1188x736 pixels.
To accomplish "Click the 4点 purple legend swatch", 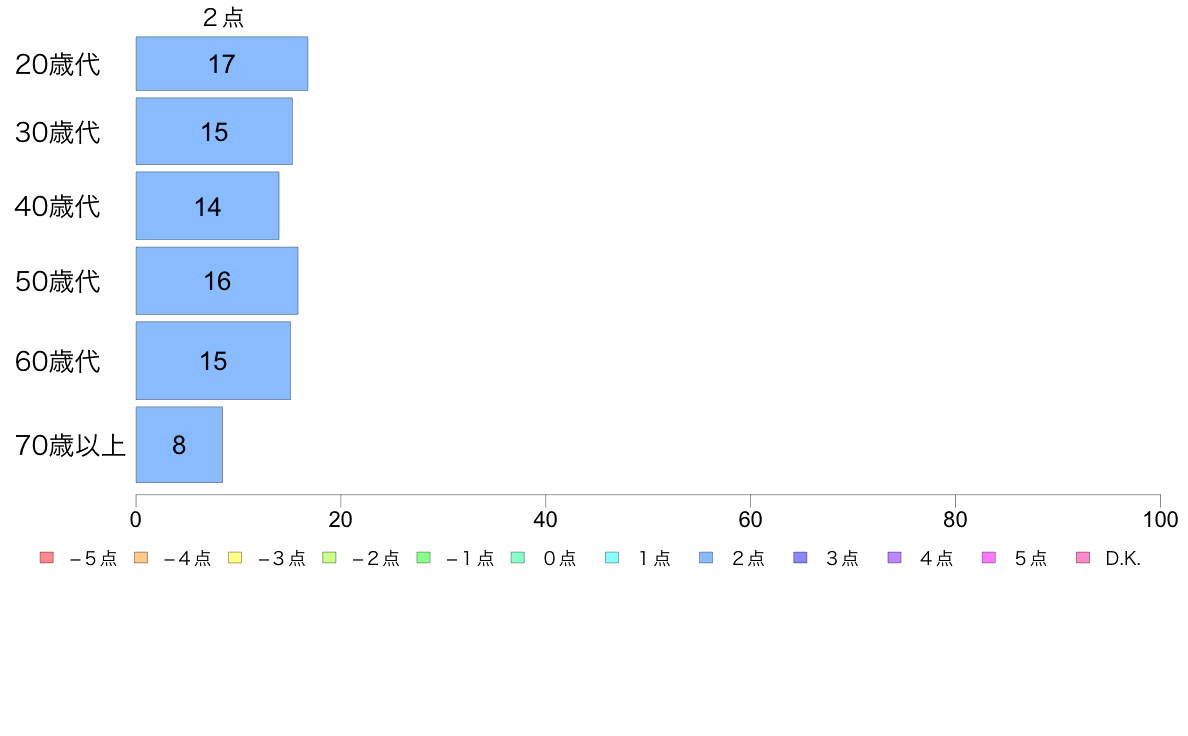I will click(895, 558).
